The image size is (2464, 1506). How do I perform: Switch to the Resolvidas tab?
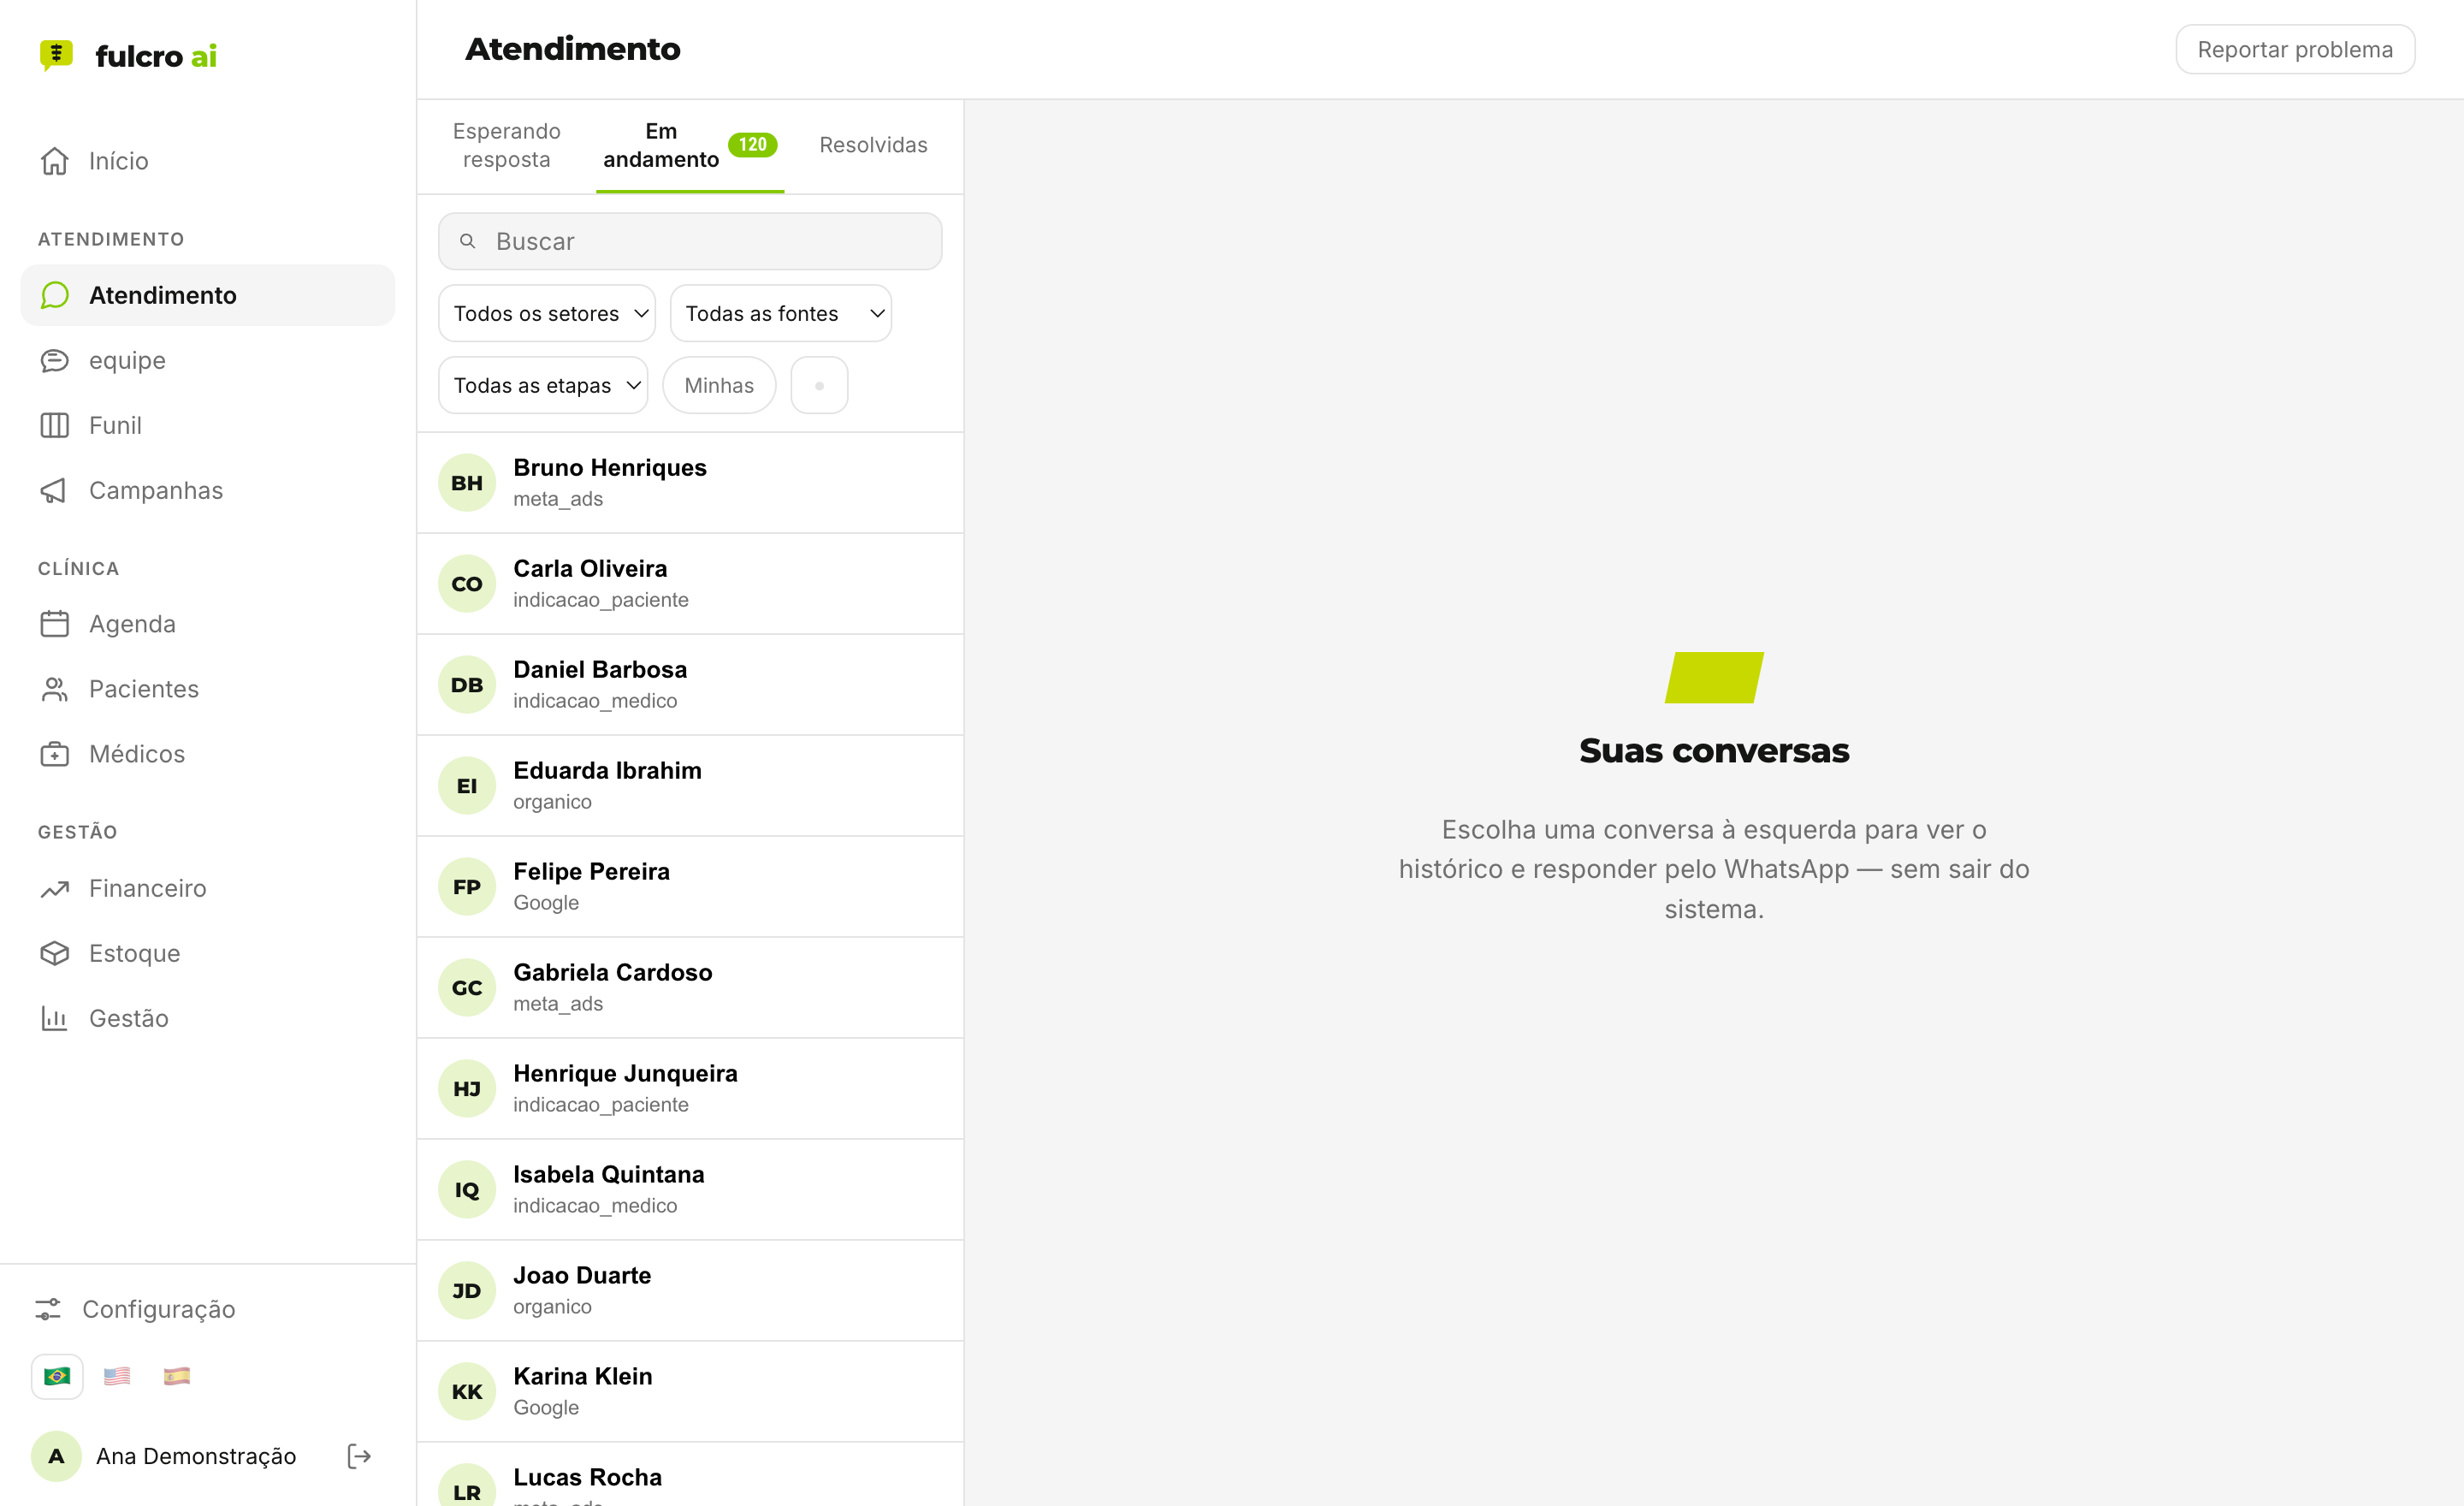[873, 145]
